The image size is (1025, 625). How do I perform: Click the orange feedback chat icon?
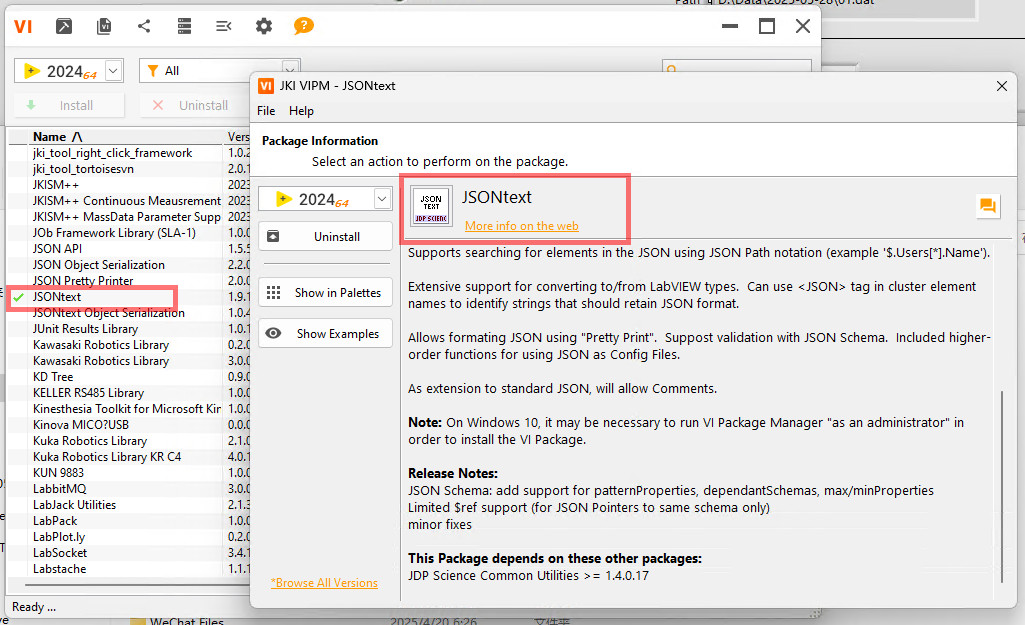[988, 206]
